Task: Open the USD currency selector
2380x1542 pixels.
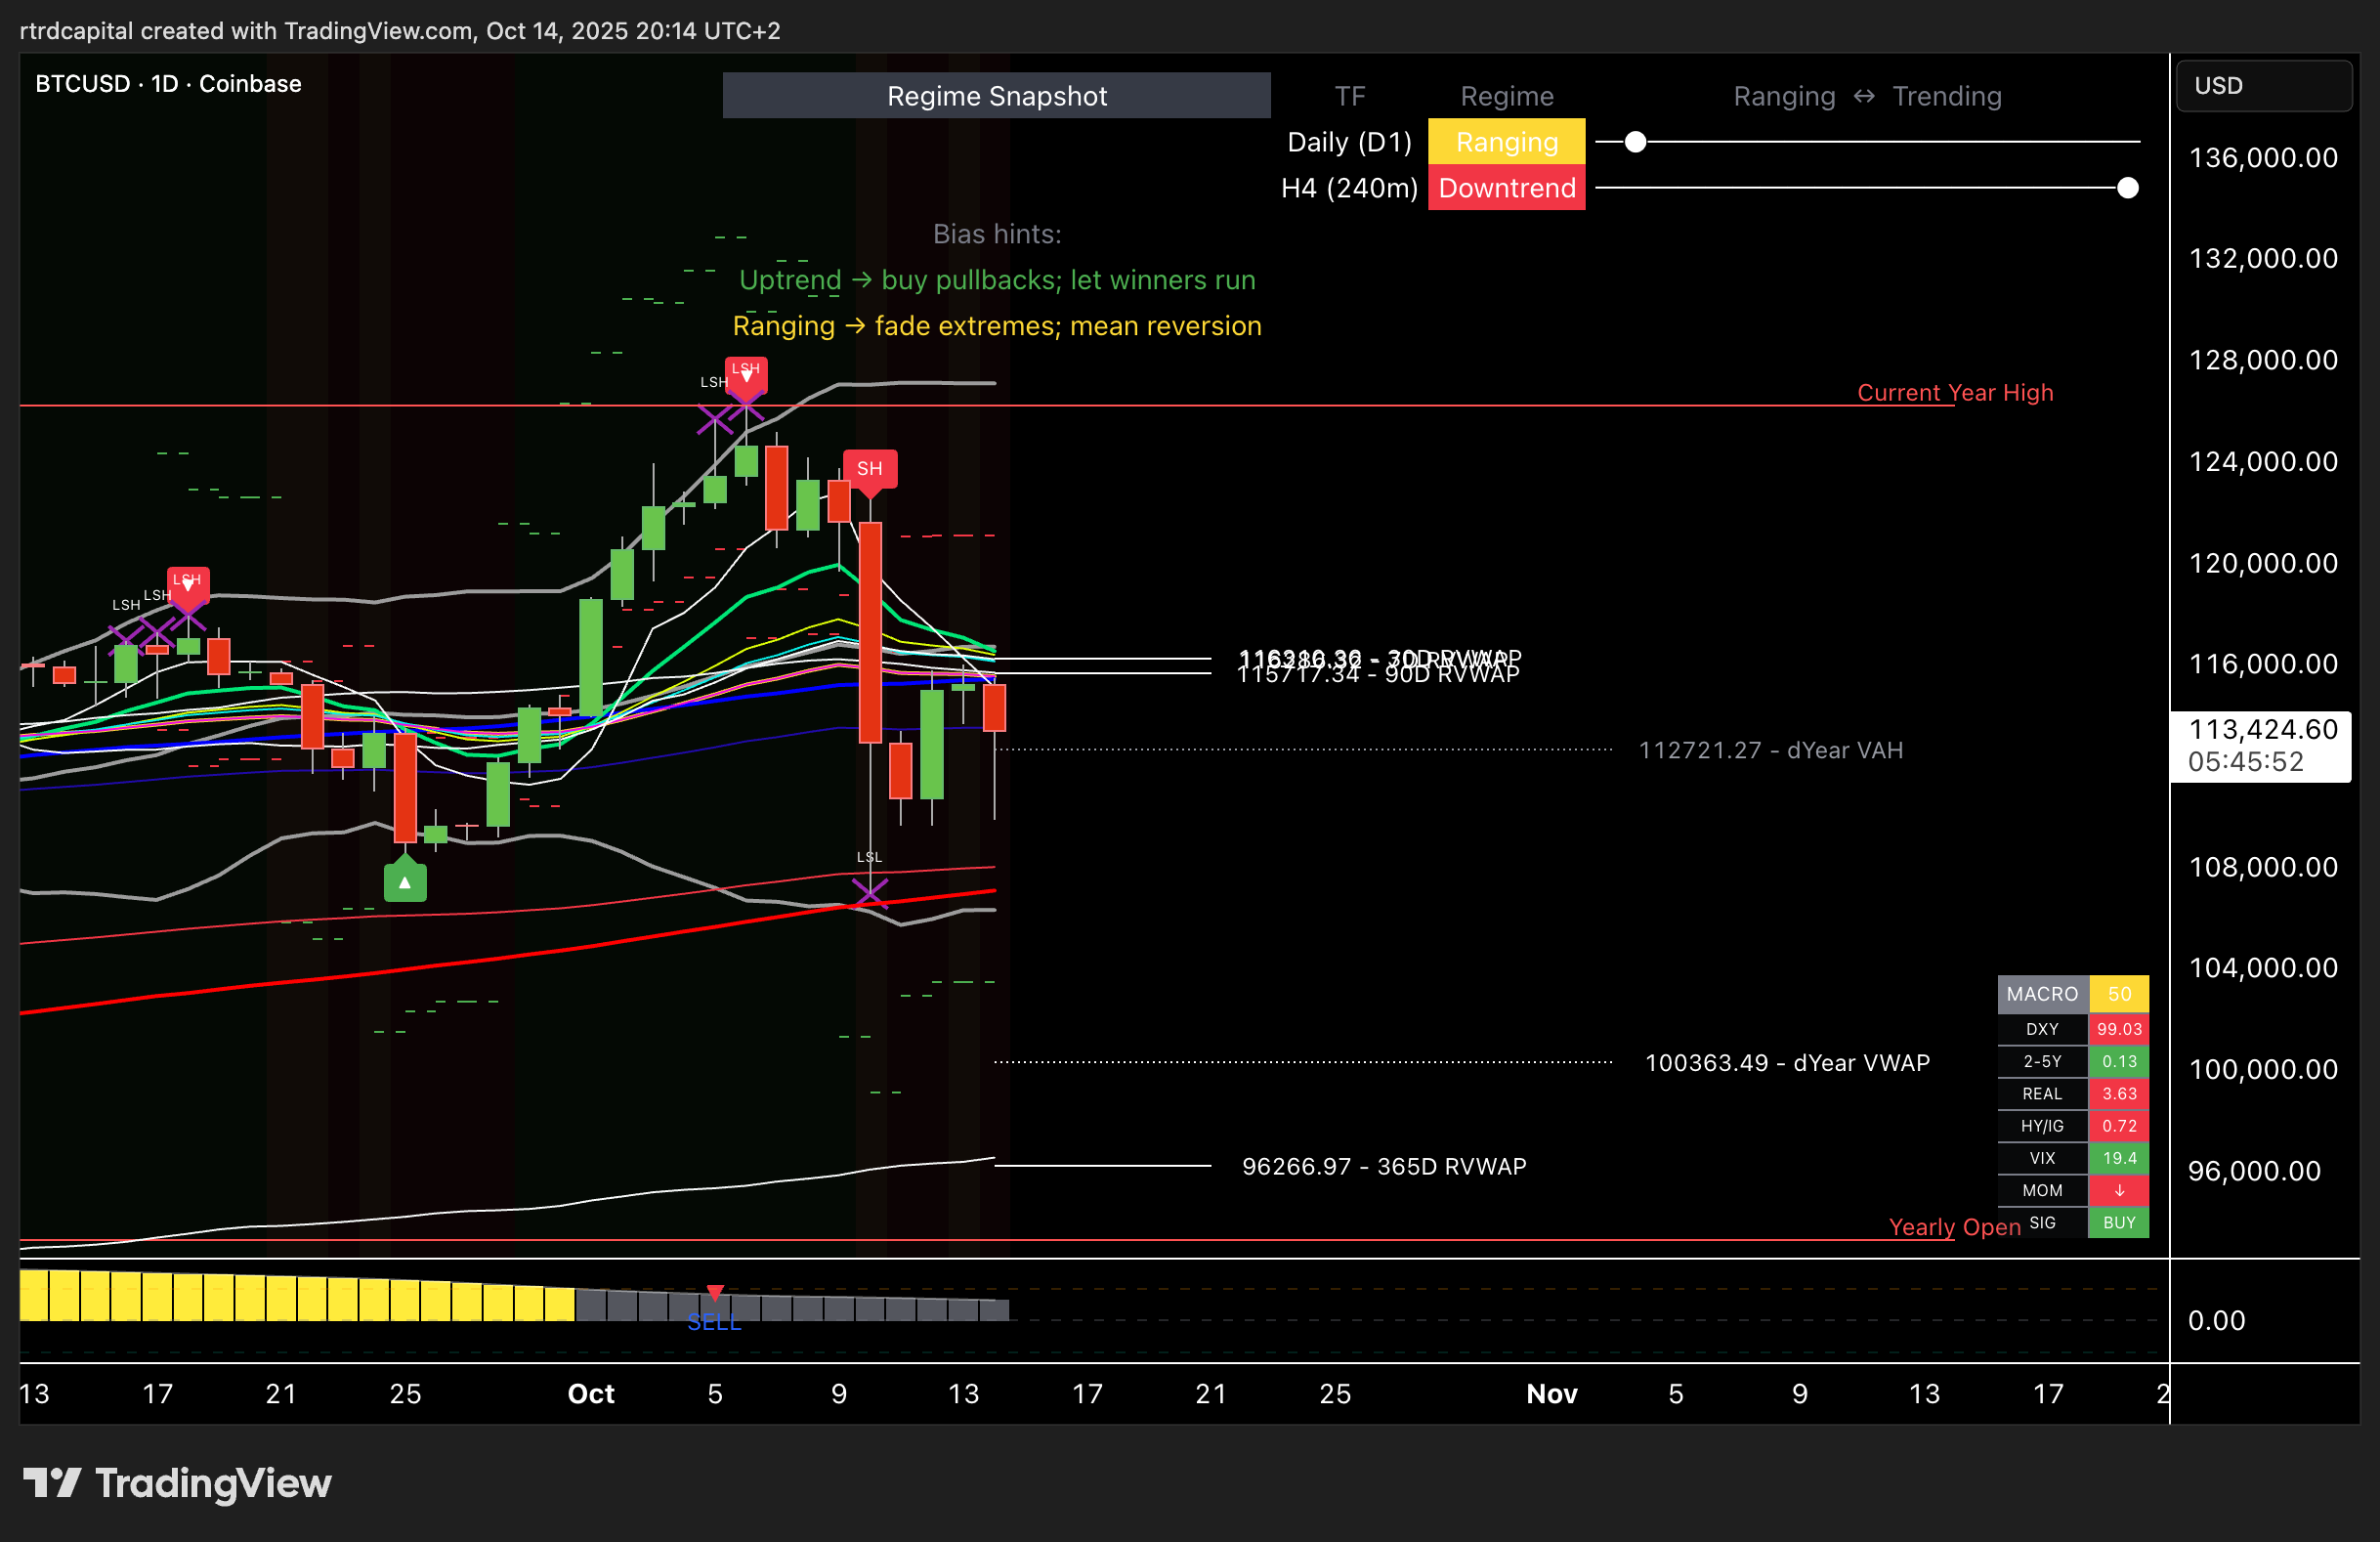Action: (2263, 86)
